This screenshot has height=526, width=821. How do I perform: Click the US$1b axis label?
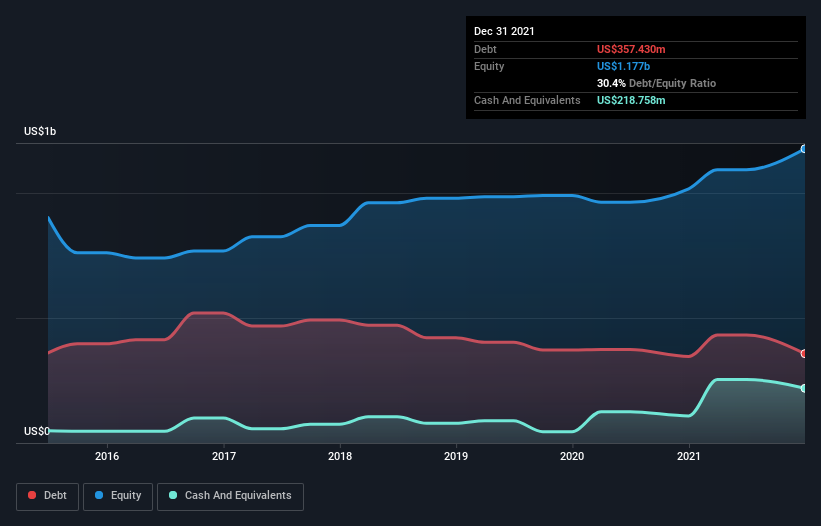[x=40, y=131]
